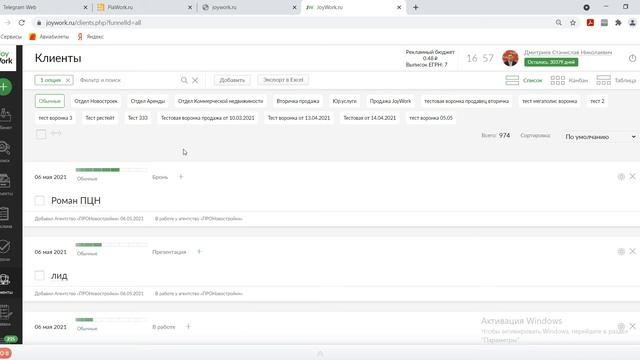Check the ЛИД client checkbox
The image size is (640, 360).
(39, 276)
